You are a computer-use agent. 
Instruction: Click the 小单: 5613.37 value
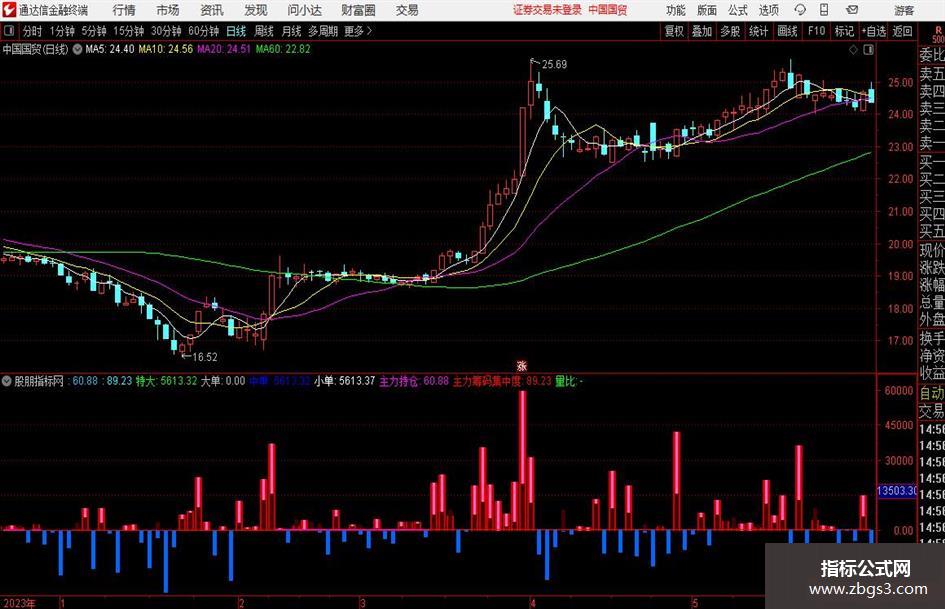click(344, 381)
